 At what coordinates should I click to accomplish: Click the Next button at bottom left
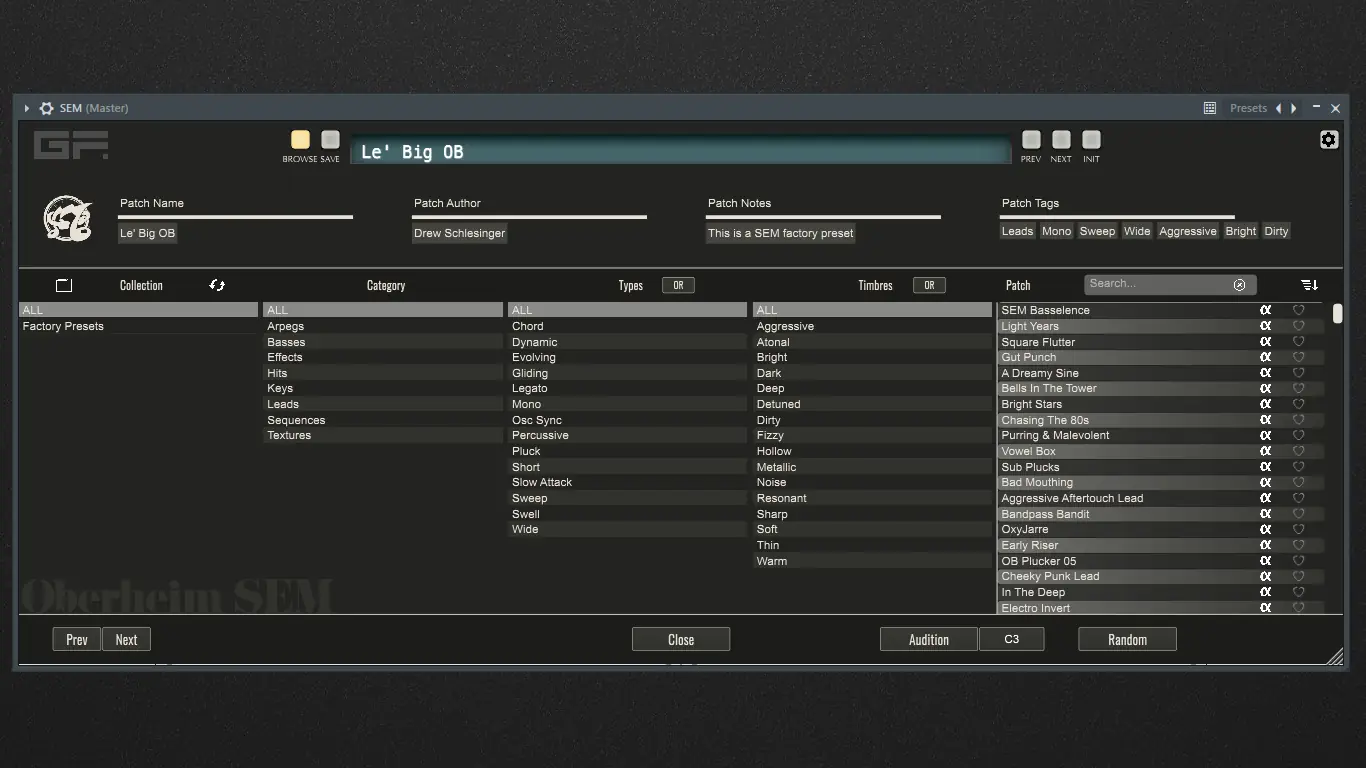[x=126, y=639]
